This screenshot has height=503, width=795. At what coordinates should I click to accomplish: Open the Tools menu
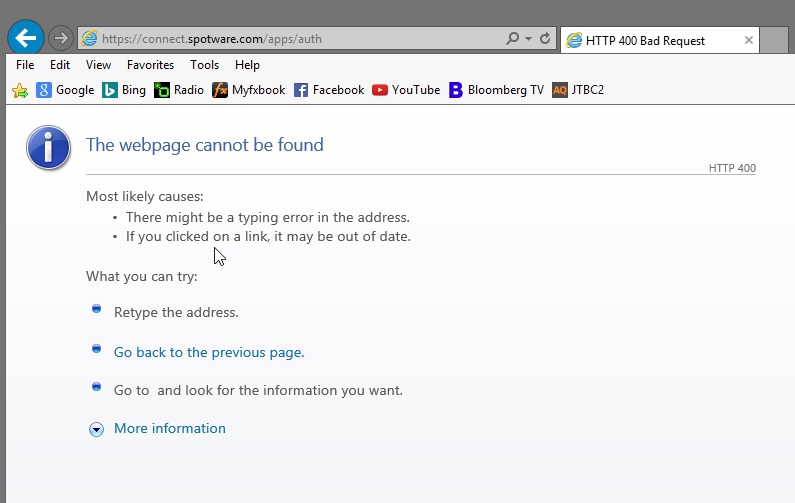204,65
